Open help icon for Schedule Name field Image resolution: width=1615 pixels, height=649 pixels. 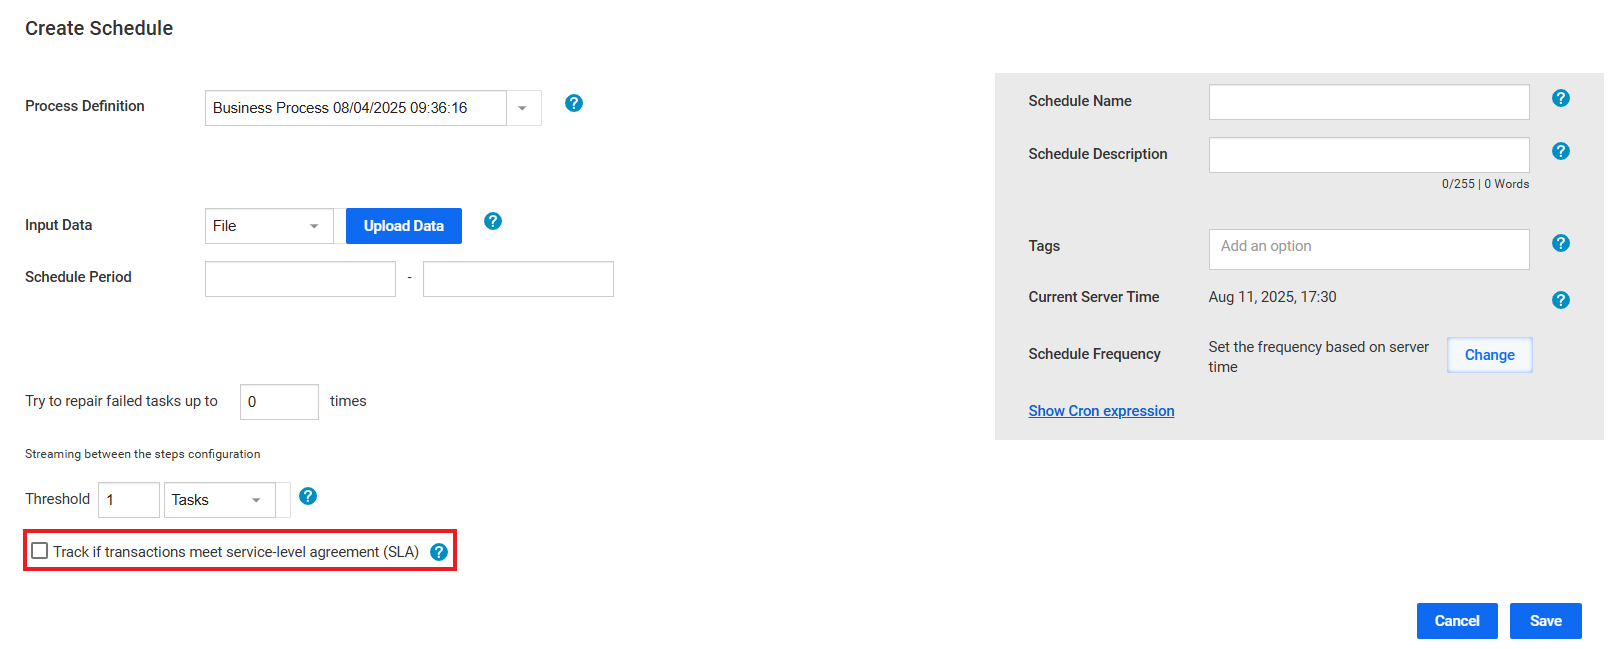click(1561, 98)
